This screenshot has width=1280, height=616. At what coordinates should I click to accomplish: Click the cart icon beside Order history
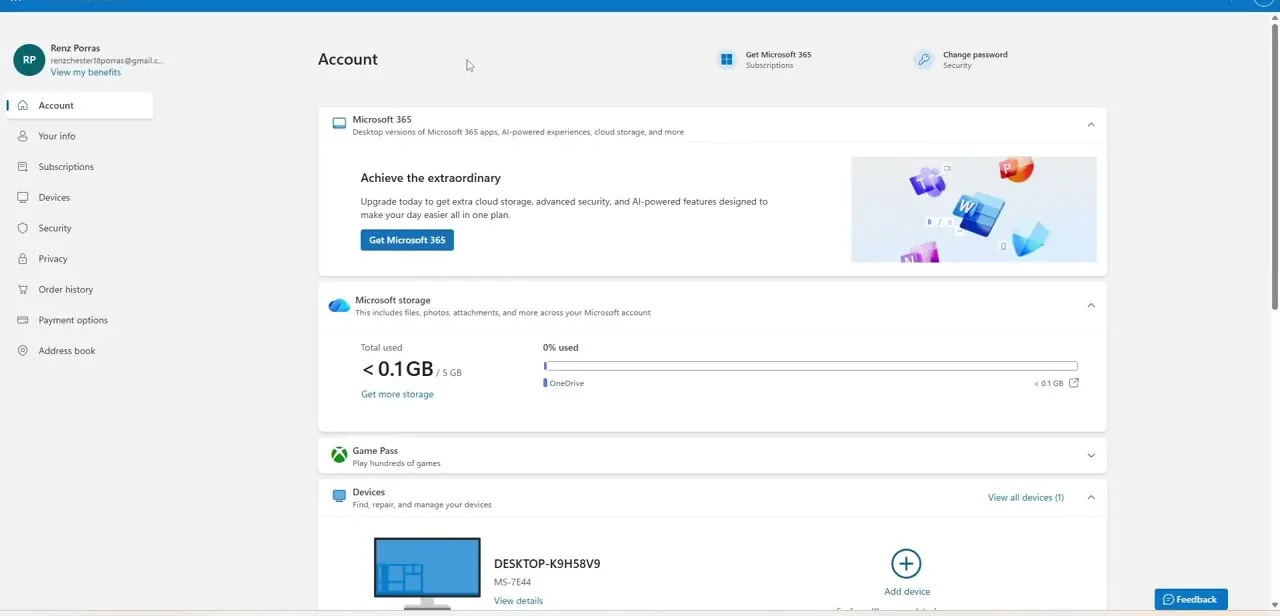(23, 289)
